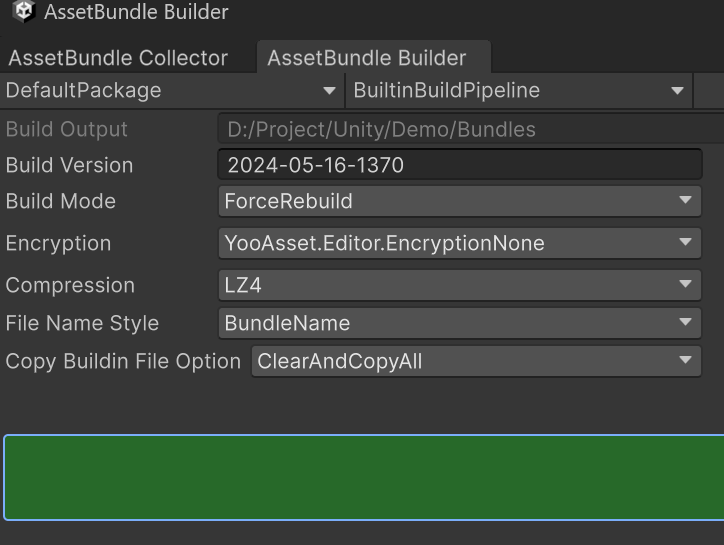Image resolution: width=724 pixels, height=545 pixels.
Task: Select the AssetBundle Builder tab
Action: tap(366, 58)
